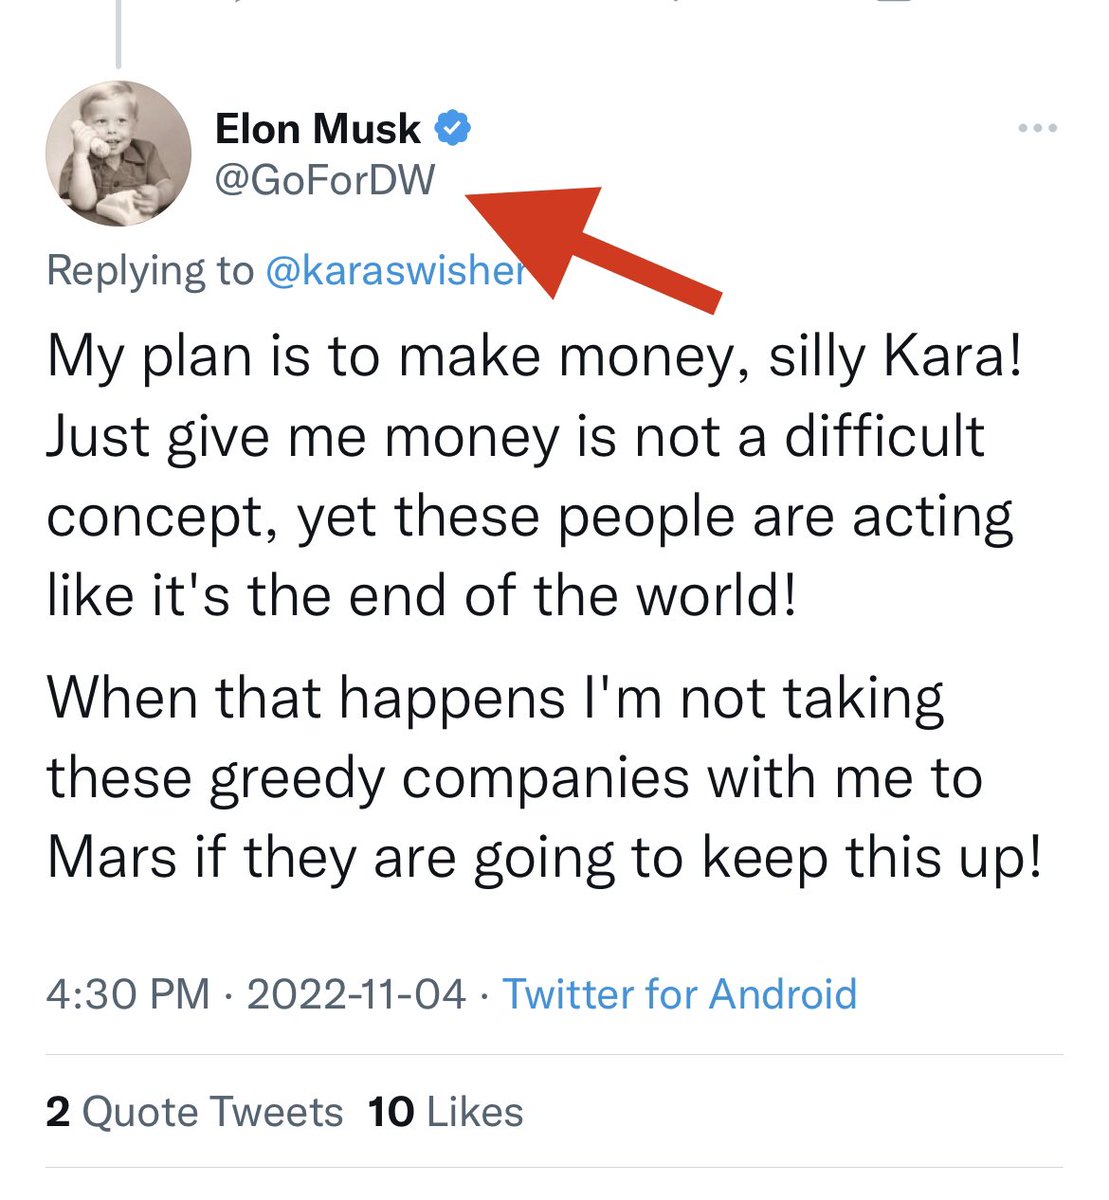This screenshot has width=1109, height=1200.
Task: Open the @karaswisher mention link
Action: coord(395,271)
